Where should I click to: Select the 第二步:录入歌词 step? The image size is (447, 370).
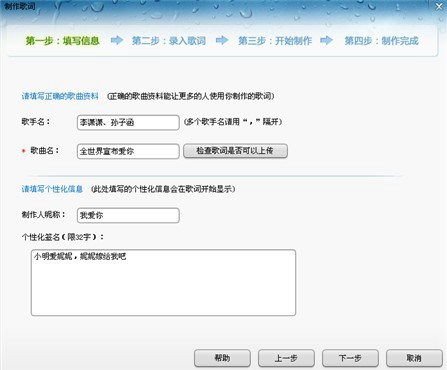click(x=169, y=41)
